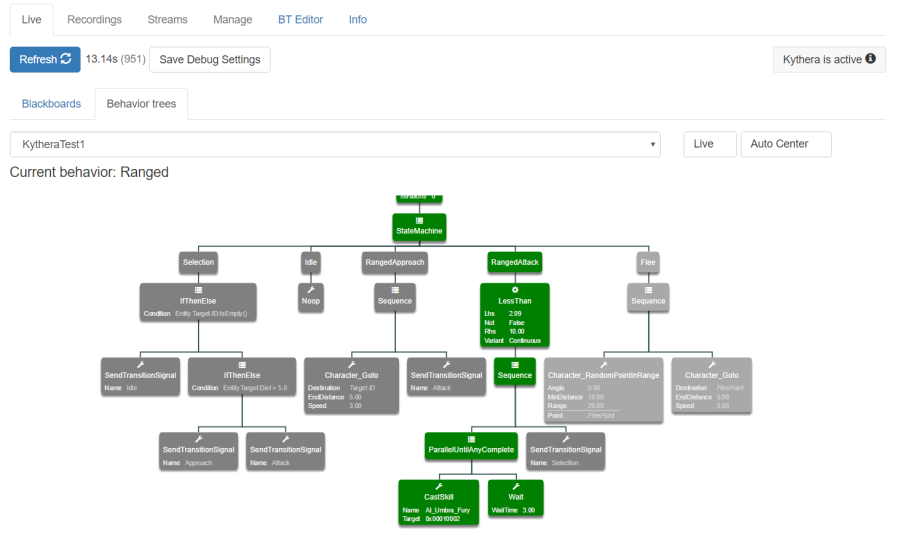Click the wrench icon on the CastSkill node
Screen dimensions: 900x534
point(438,486)
